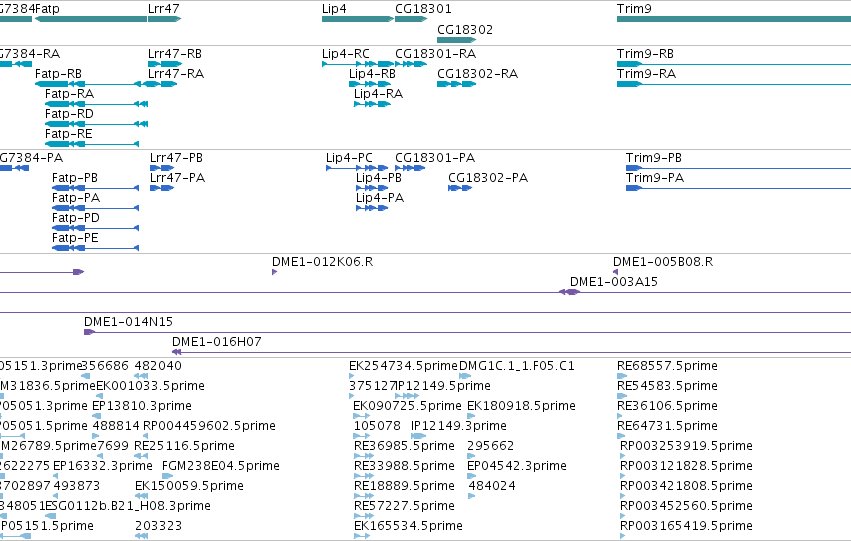This screenshot has height=541, width=851.
Task: Open the Trim9-RA transcript
Action: (x=646, y=74)
